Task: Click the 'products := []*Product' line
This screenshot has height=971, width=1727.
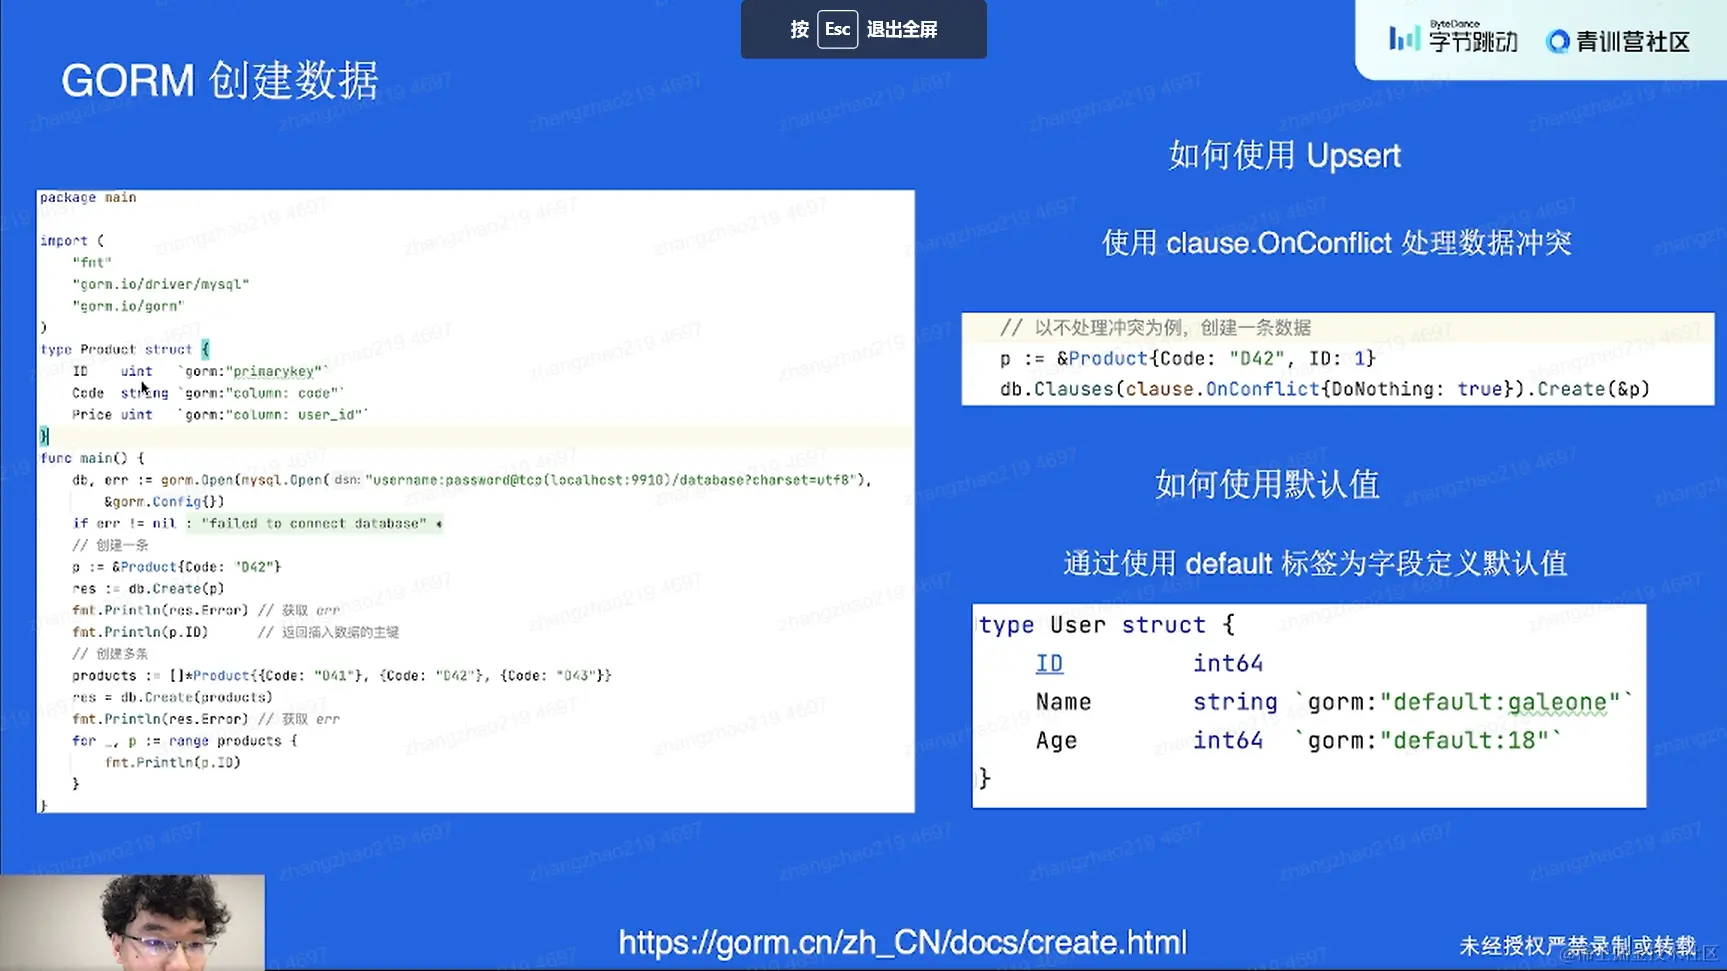Action: 342,675
